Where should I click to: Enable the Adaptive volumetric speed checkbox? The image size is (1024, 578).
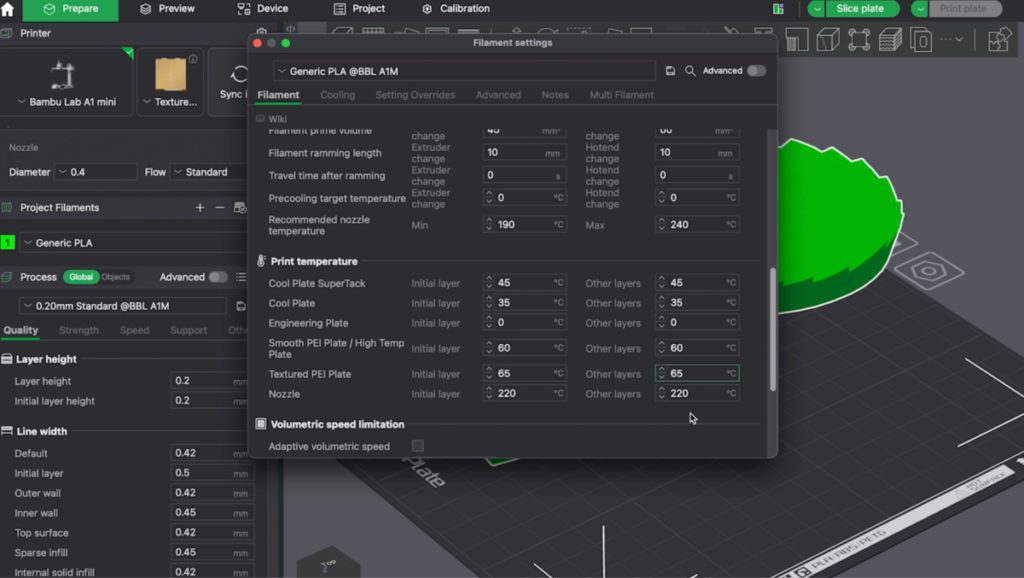(x=418, y=446)
